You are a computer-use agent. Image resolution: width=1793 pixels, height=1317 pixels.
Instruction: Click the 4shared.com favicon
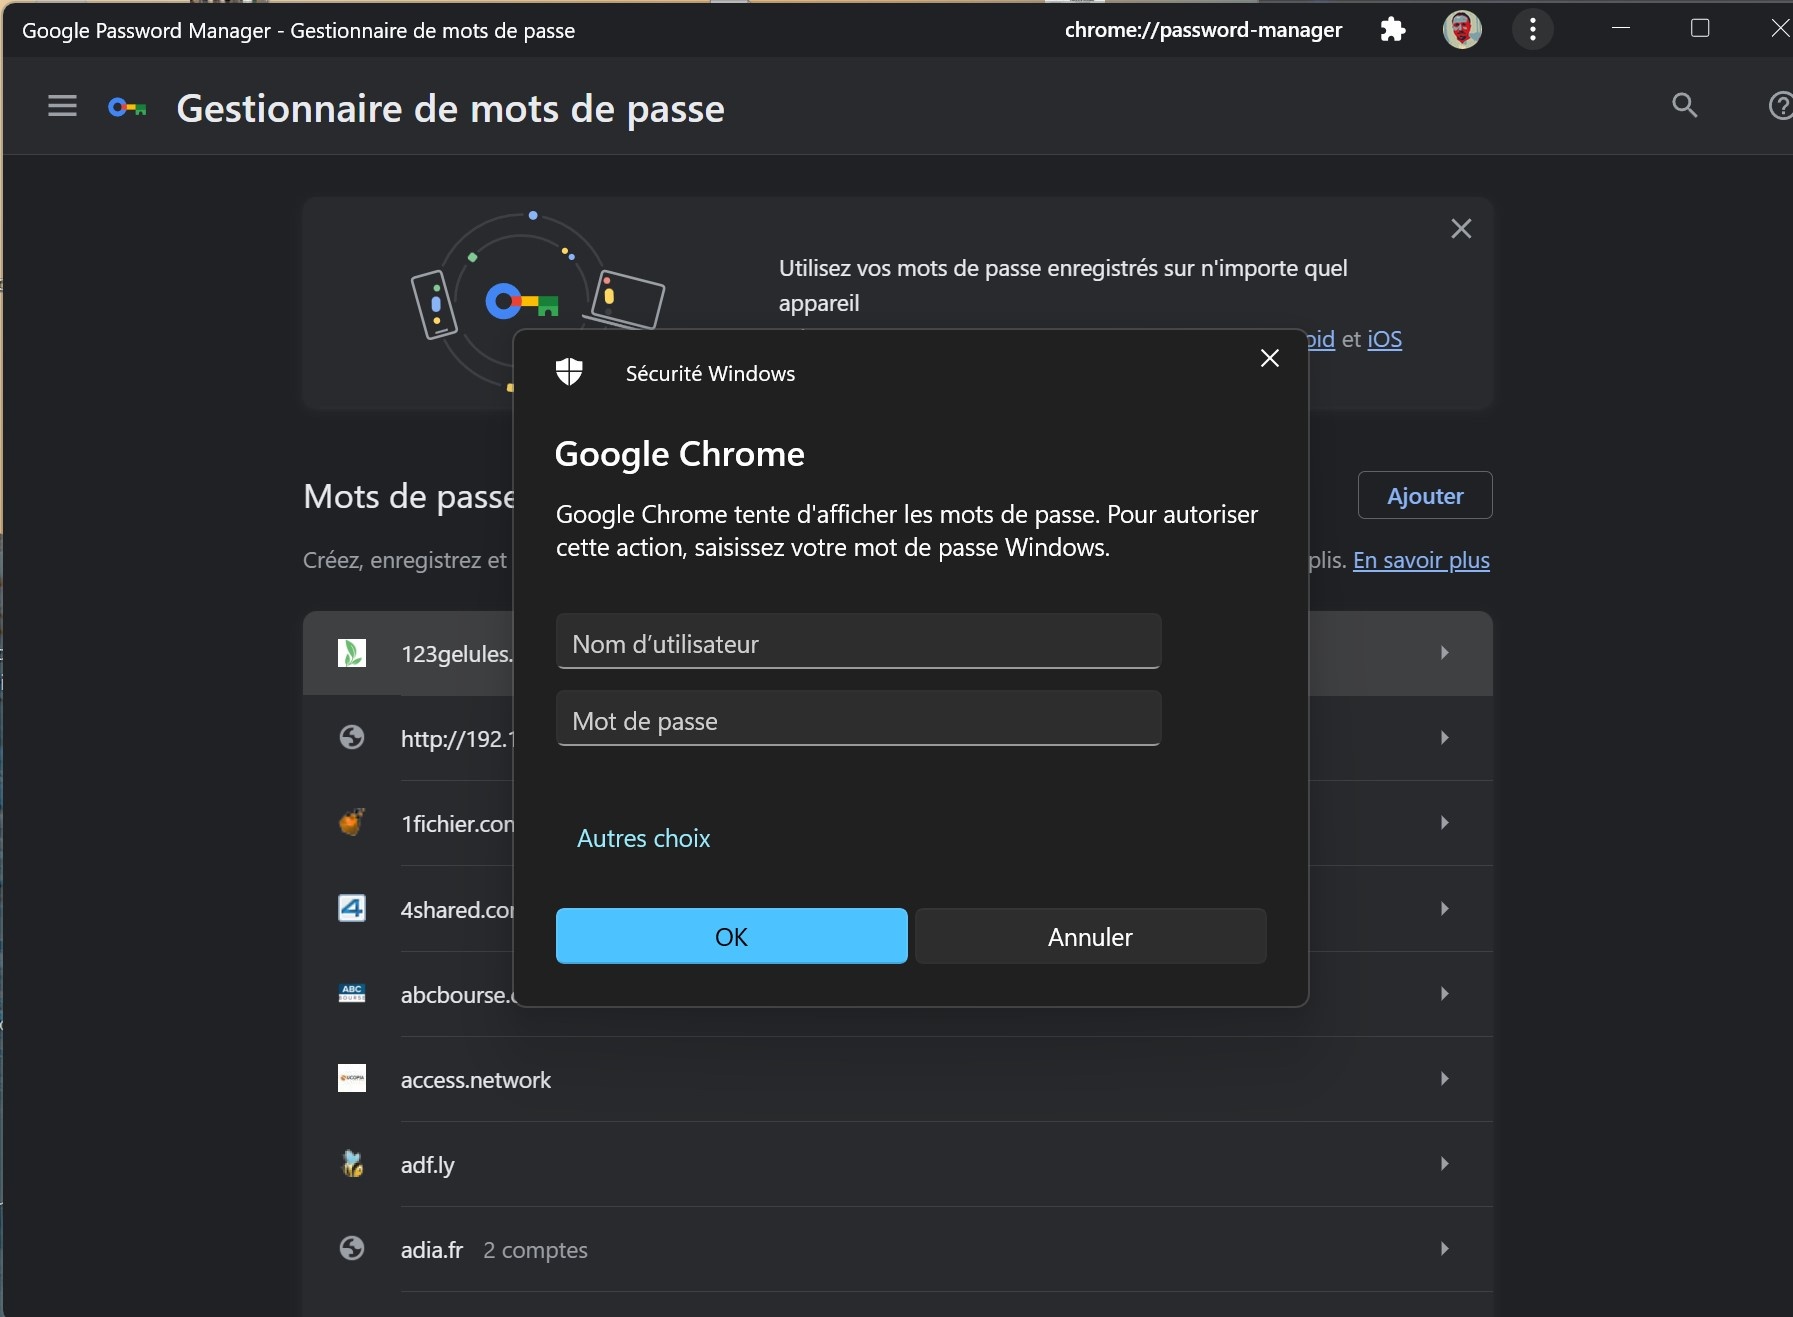pyautogui.click(x=352, y=908)
